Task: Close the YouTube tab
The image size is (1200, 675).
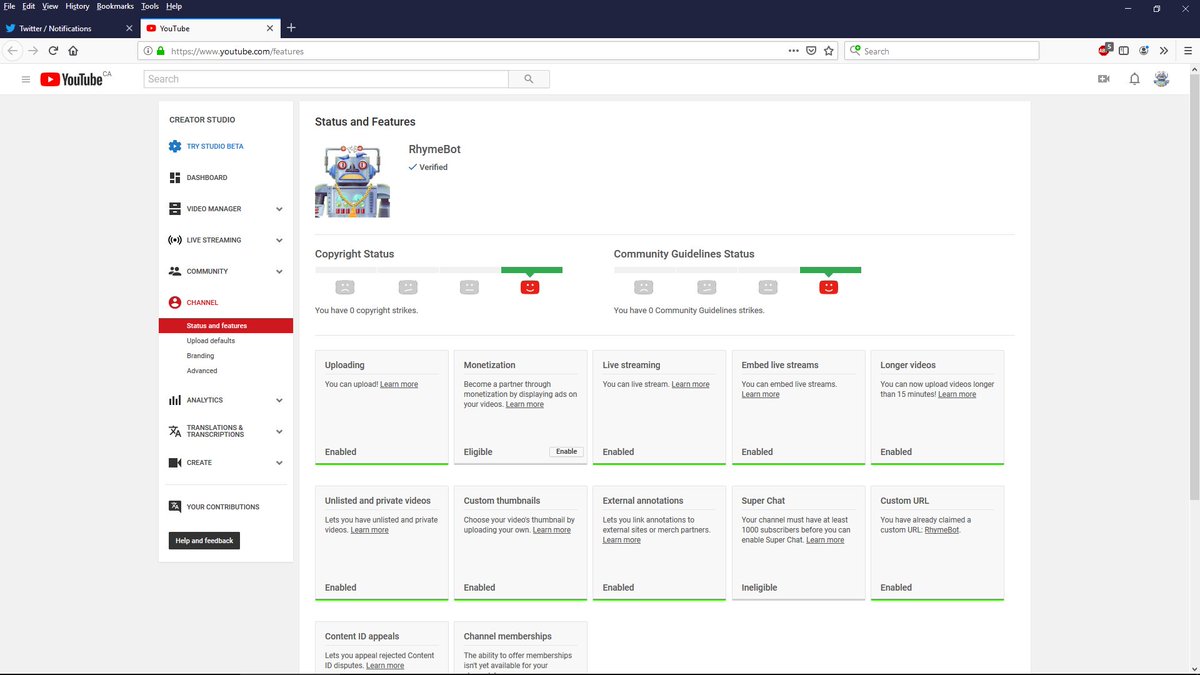Action: tap(270, 28)
